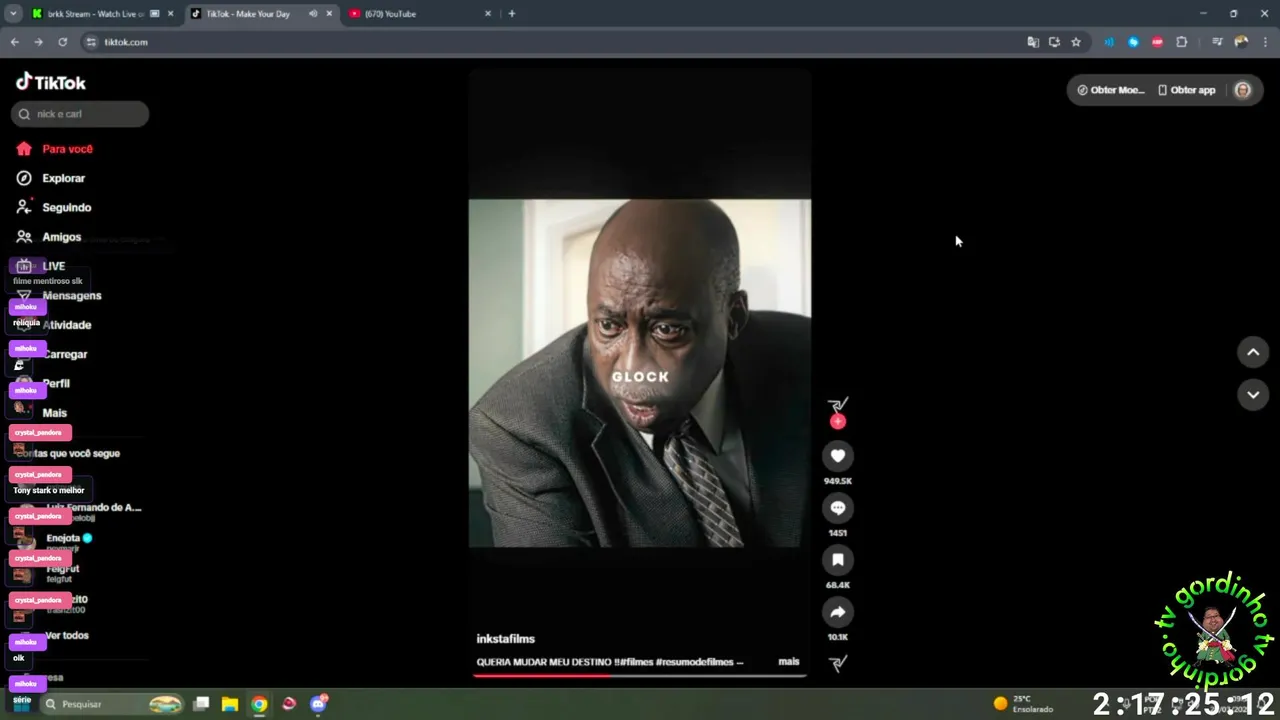Pause the playing video
Viewport: 1280px width, 720px height.
coord(640,373)
